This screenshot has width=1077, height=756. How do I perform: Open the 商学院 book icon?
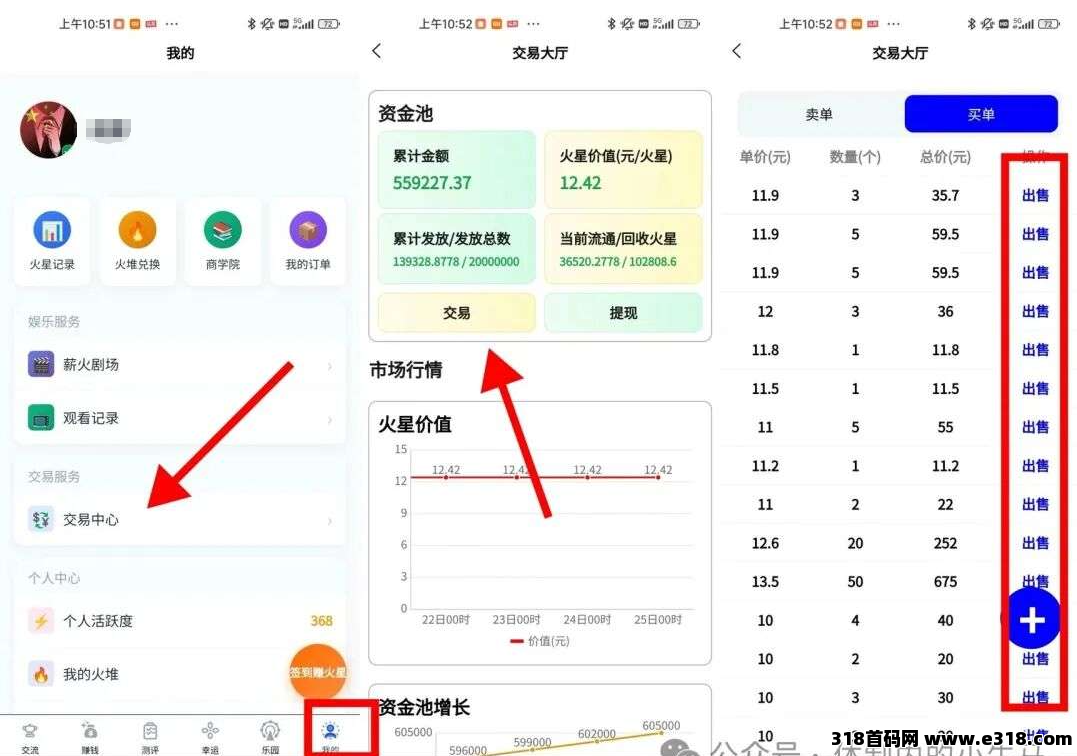click(223, 231)
